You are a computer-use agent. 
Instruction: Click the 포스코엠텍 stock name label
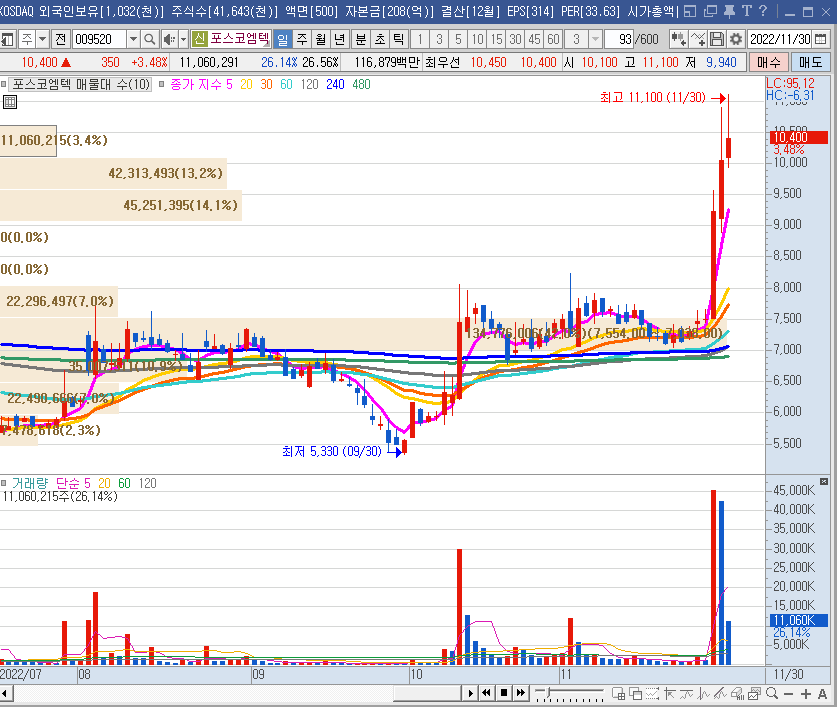pyautogui.click(x=239, y=38)
